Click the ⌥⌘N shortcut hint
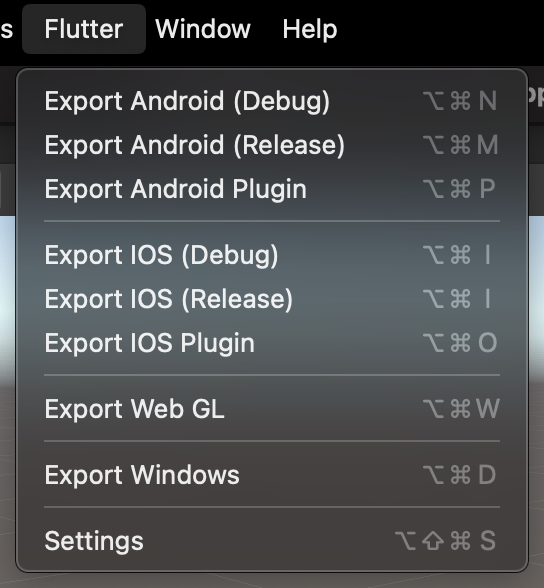Image resolution: width=544 pixels, height=588 pixels. pos(460,101)
